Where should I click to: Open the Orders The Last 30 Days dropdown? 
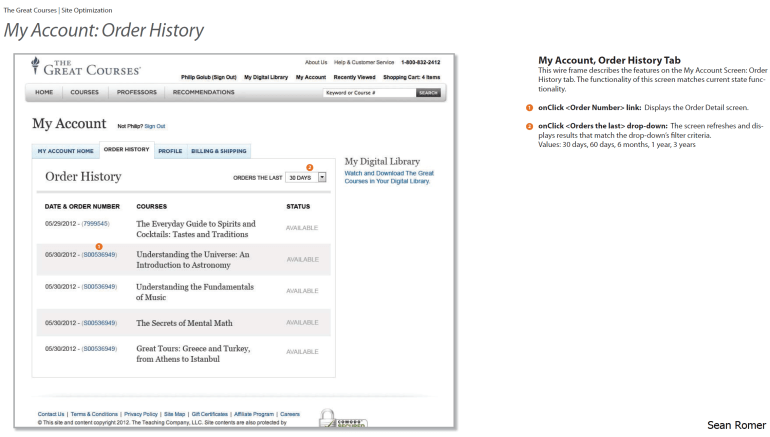tap(322, 177)
